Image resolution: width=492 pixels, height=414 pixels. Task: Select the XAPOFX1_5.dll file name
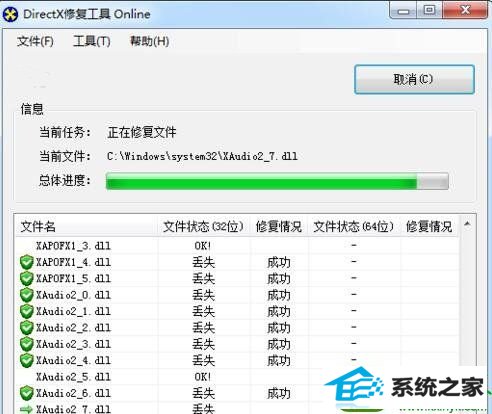(x=73, y=279)
